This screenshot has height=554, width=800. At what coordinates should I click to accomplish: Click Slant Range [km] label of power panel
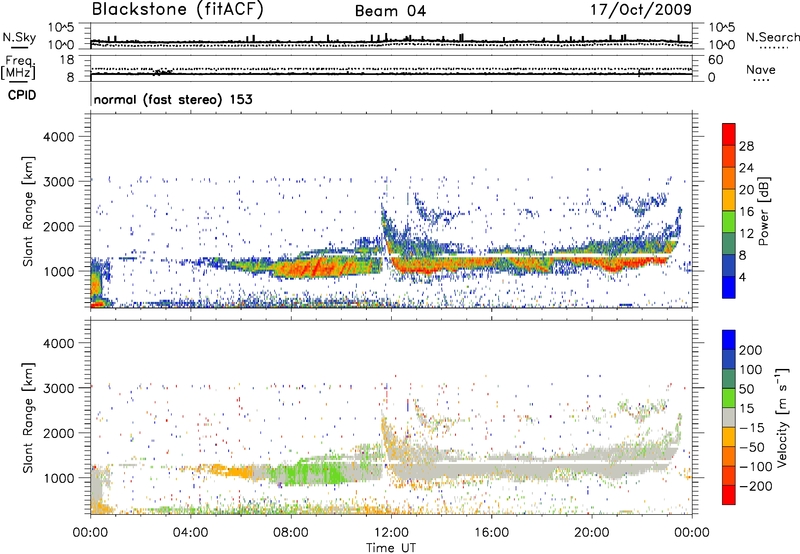coord(28,212)
